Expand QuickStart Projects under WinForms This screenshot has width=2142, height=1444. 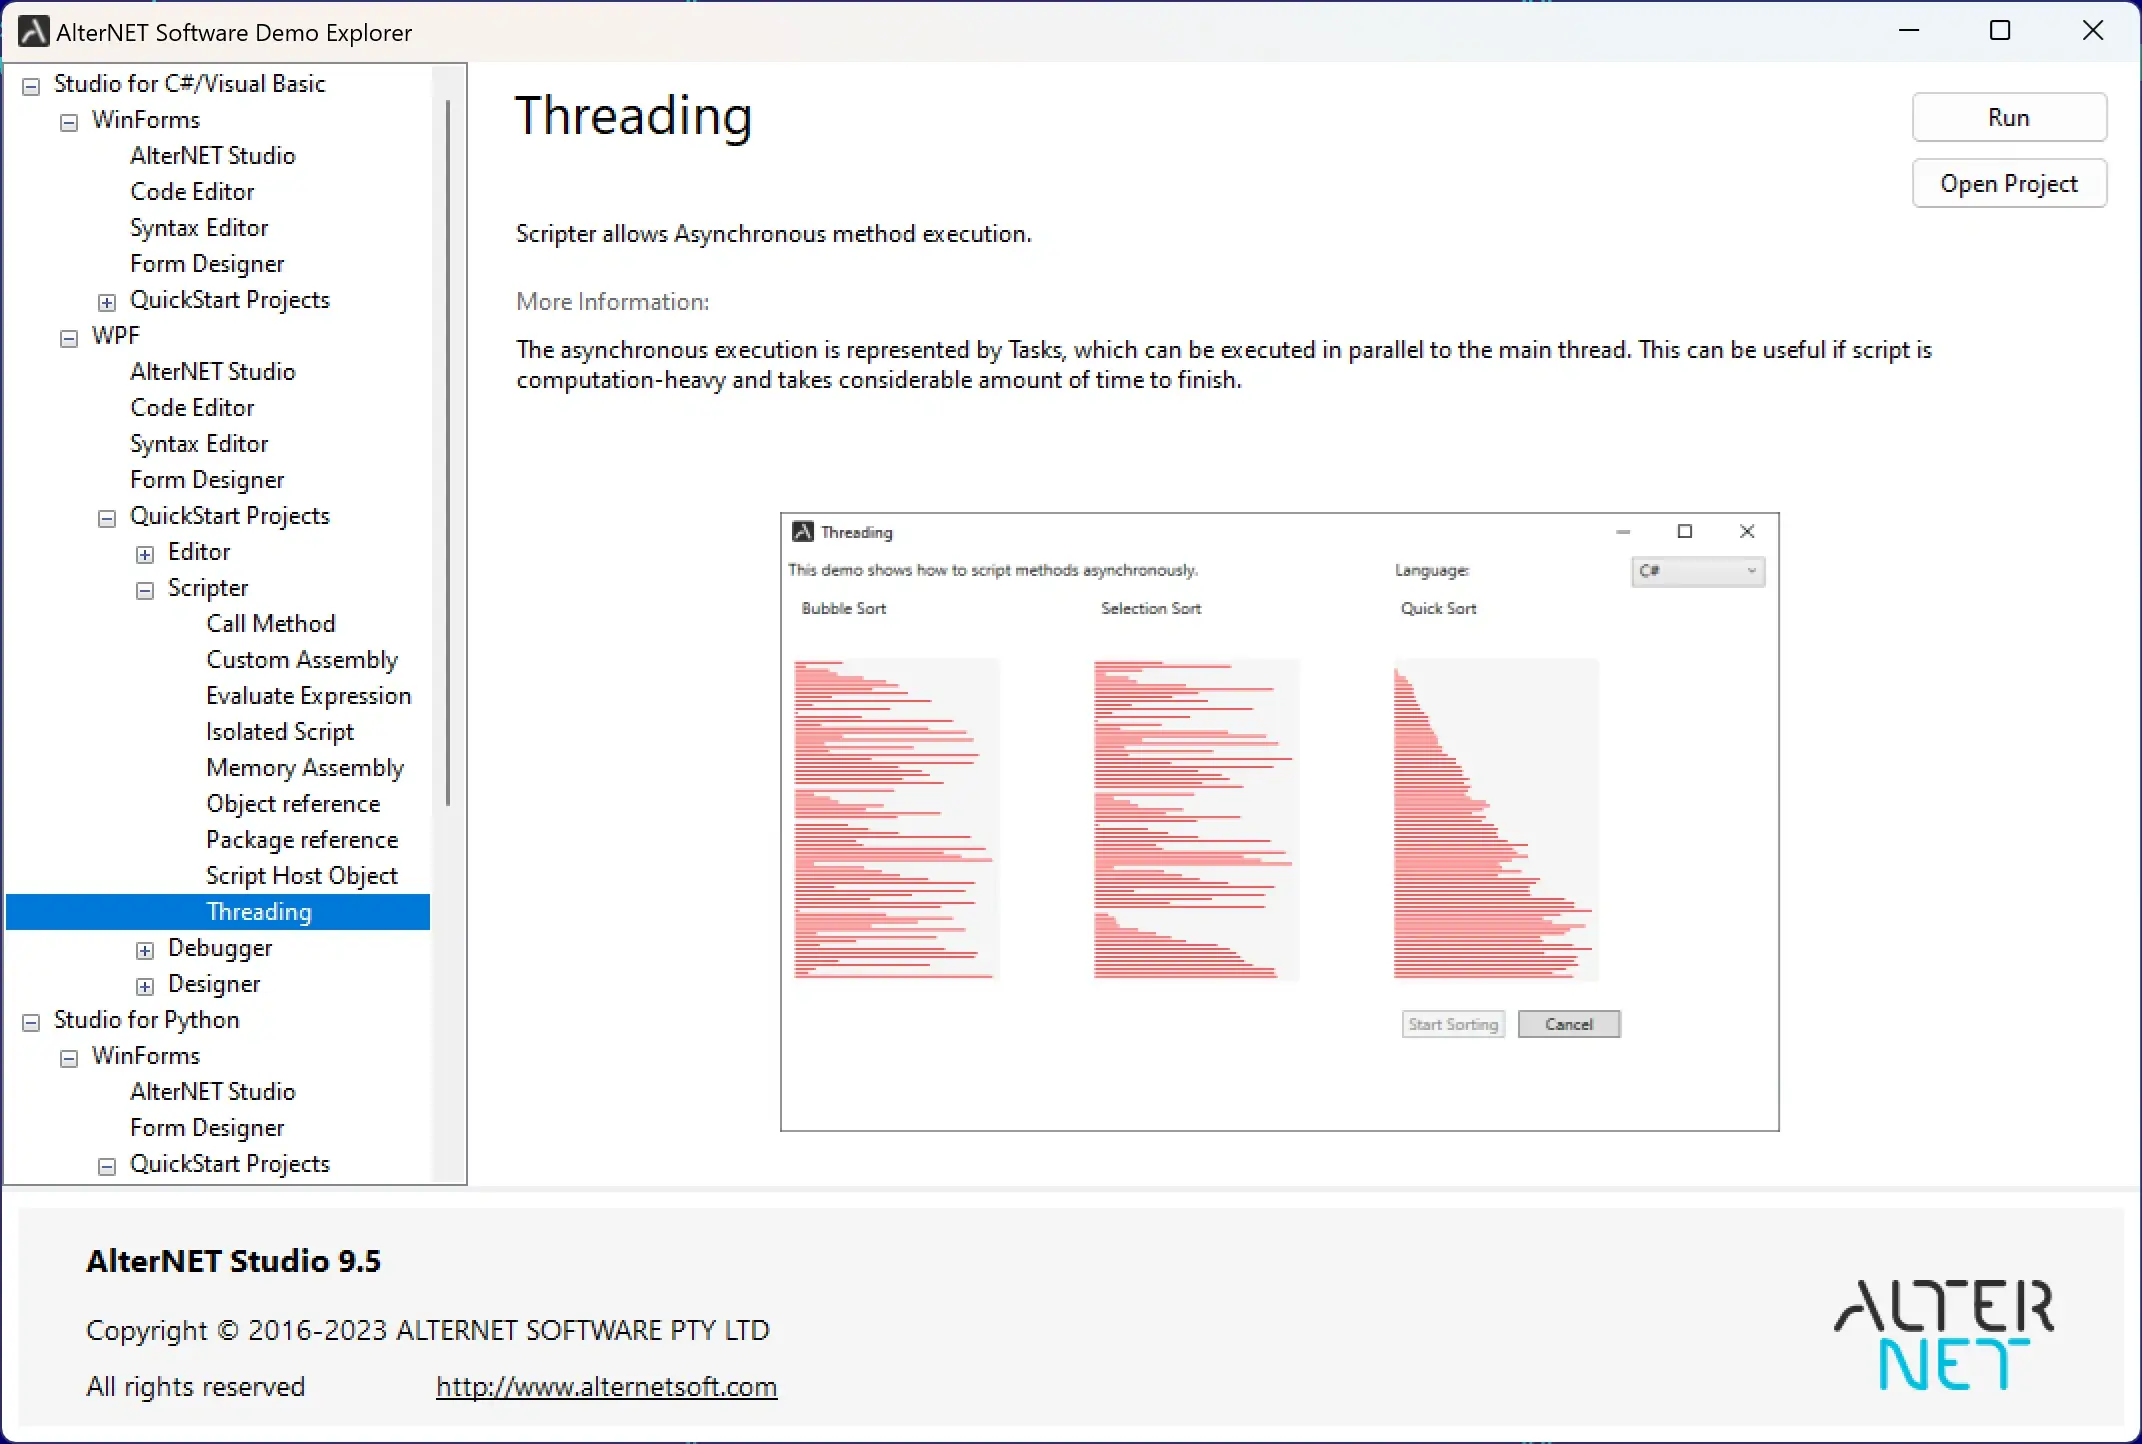coord(106,301)
